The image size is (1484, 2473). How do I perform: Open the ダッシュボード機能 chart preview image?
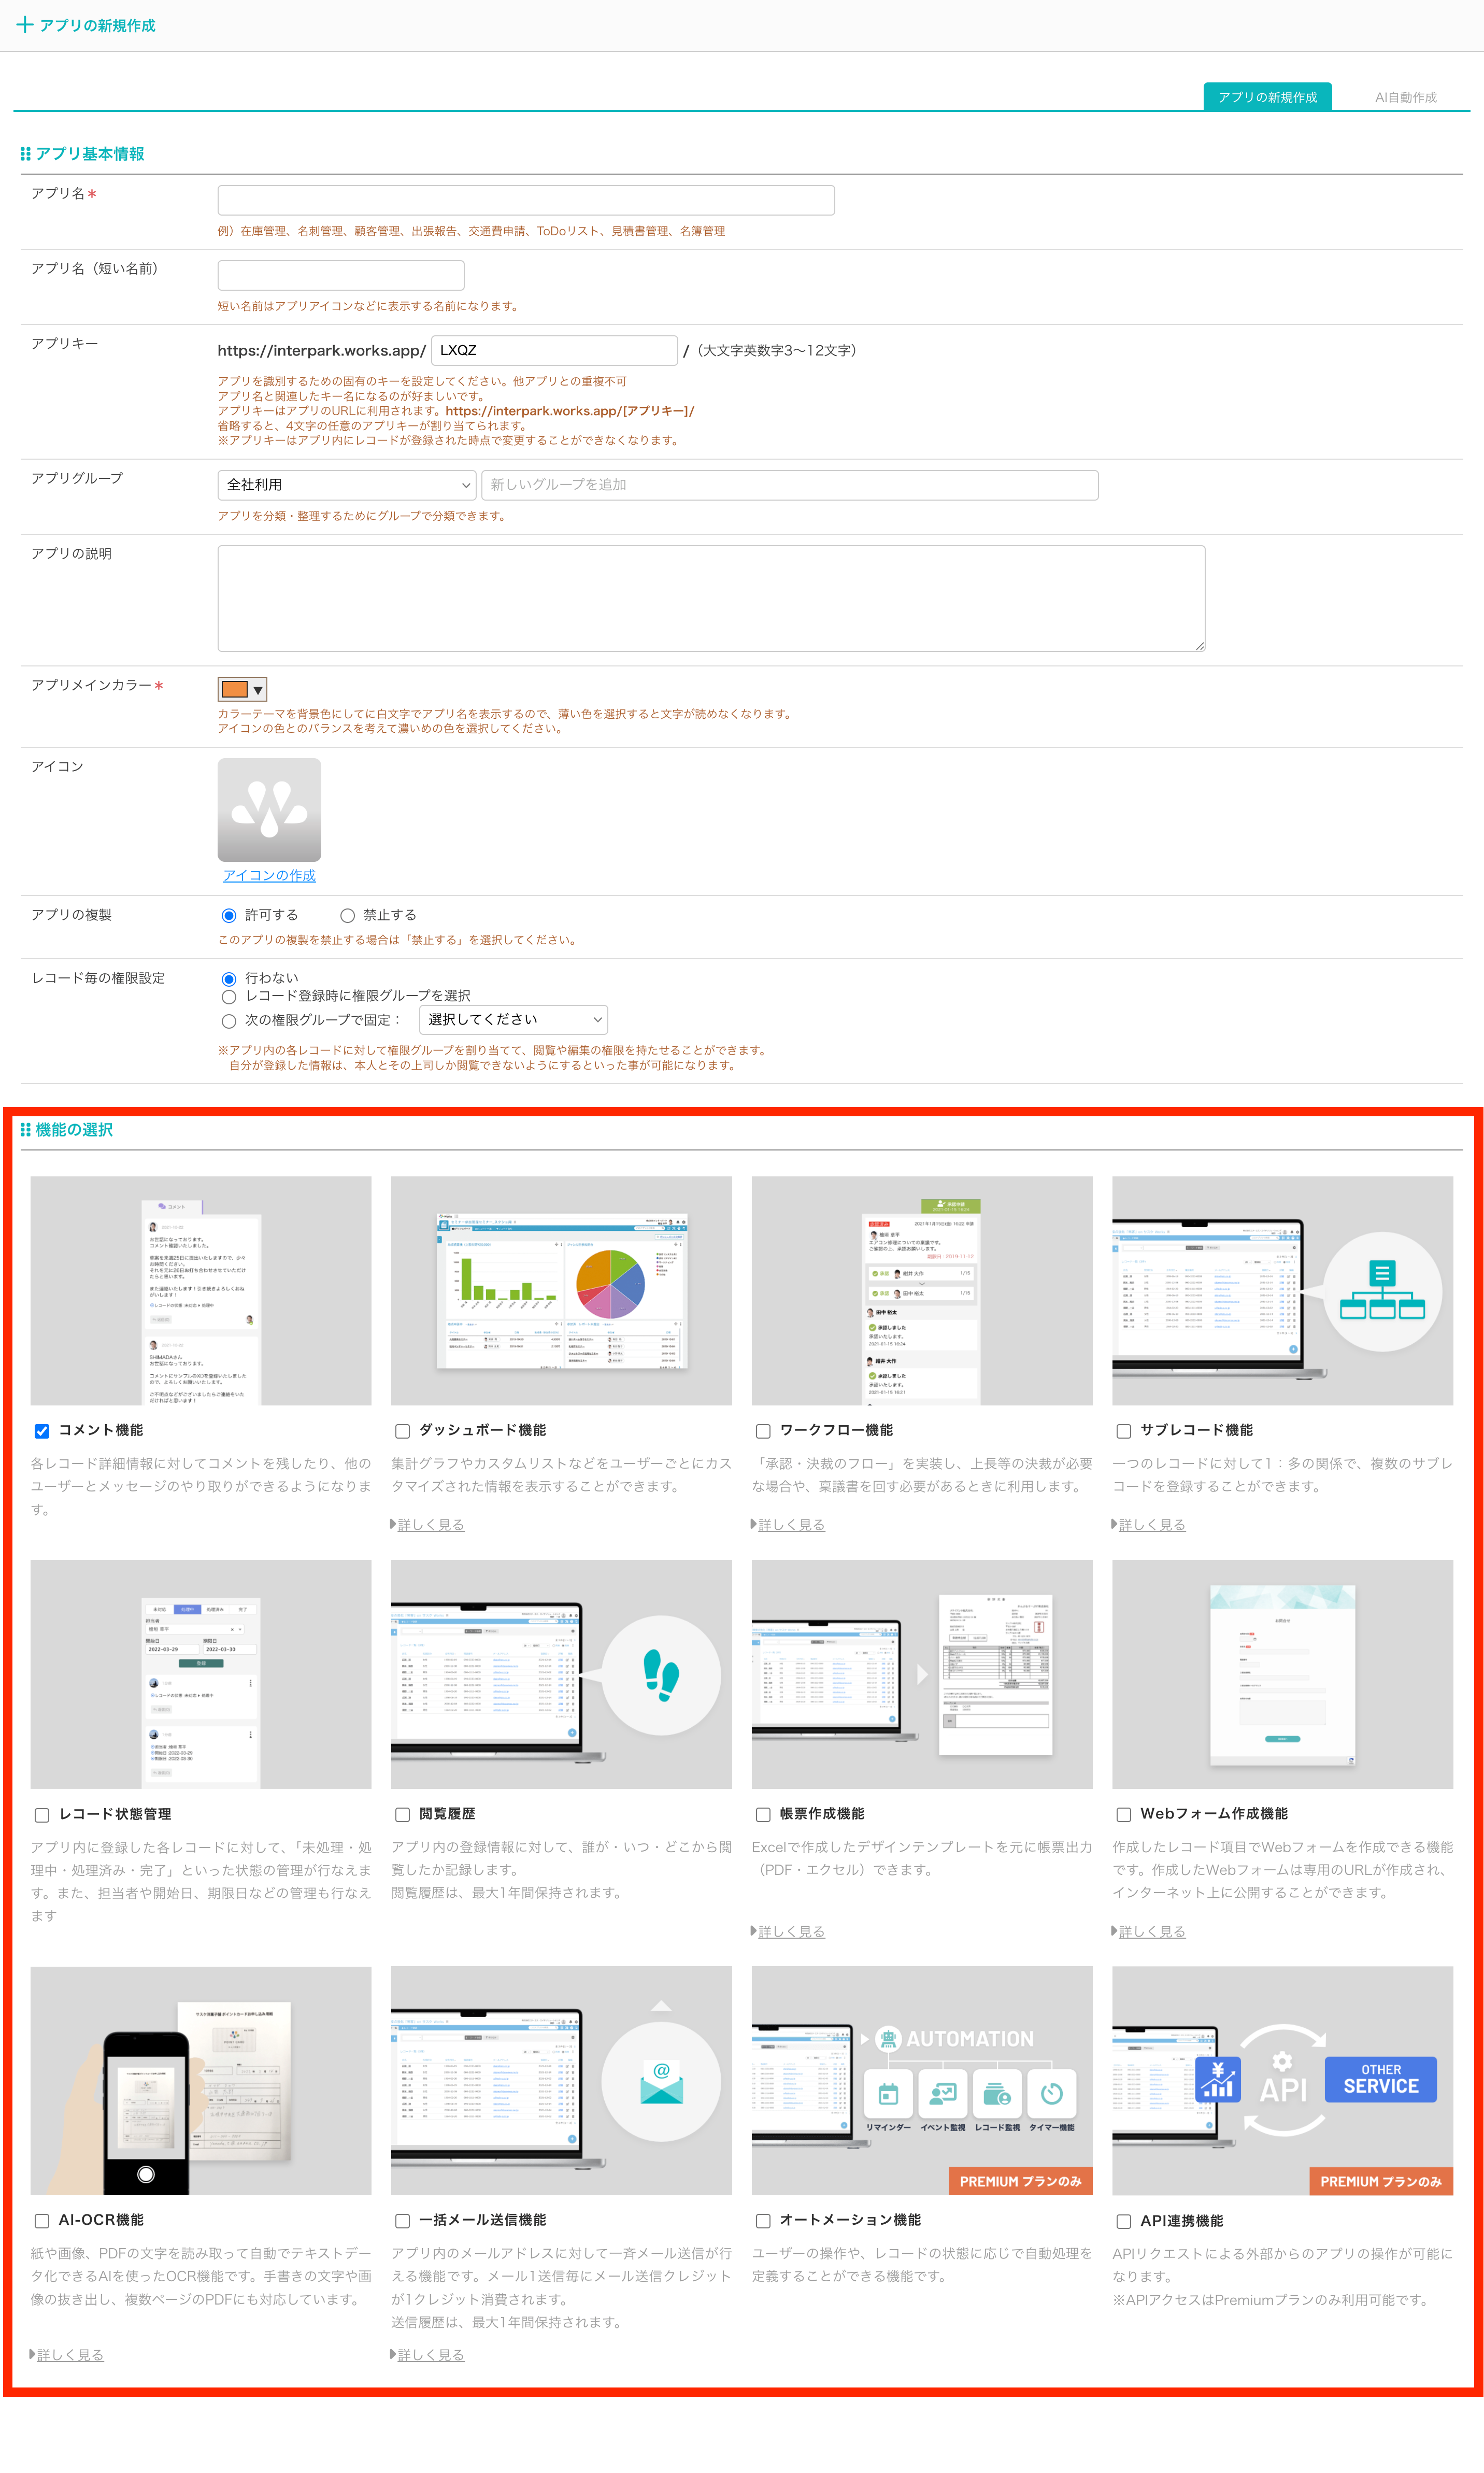(x=561, y=1290)
